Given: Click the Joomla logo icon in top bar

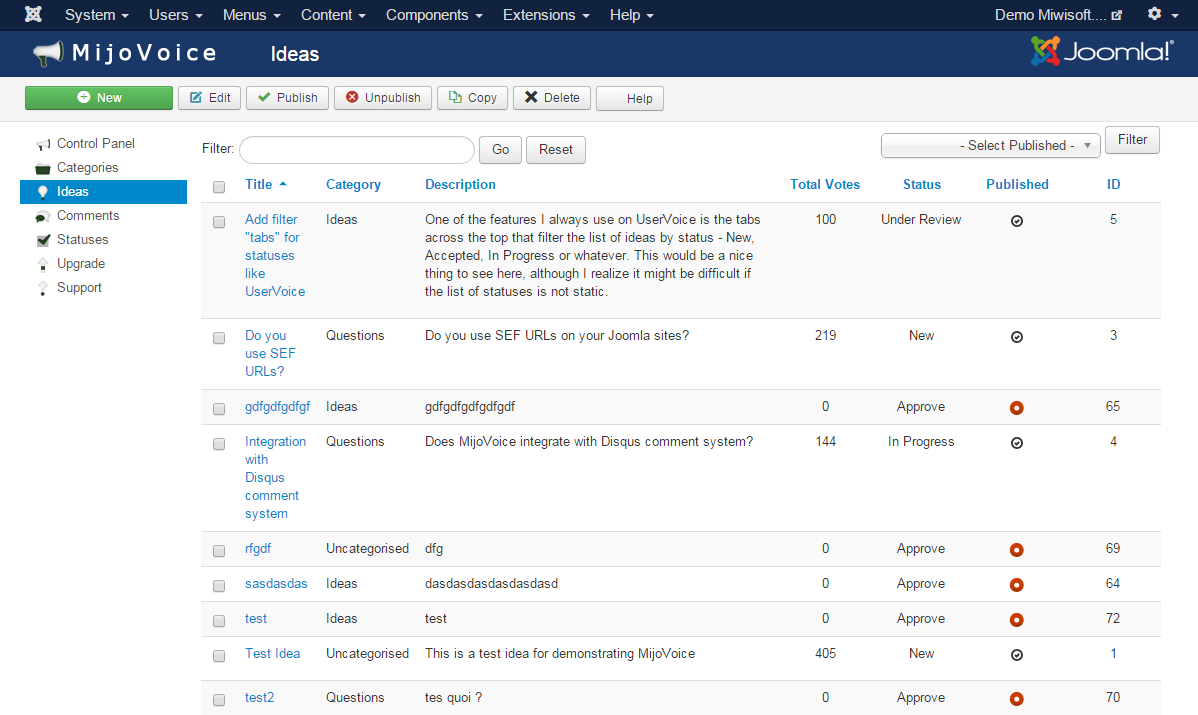Looking at the screenshot, I should pos(33,15).
